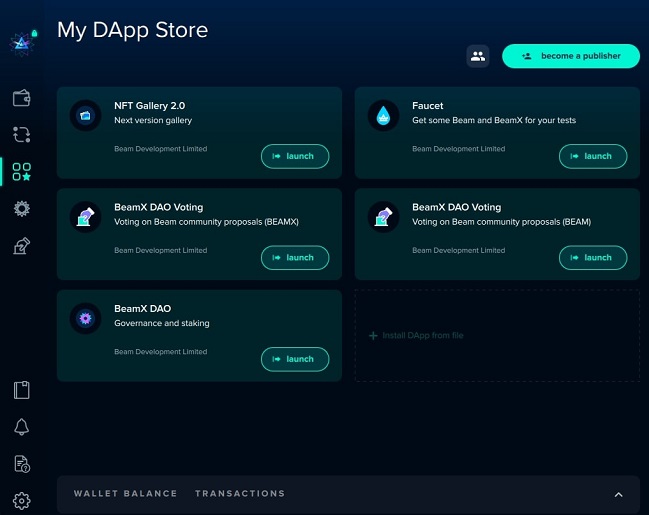Click the BeamX DAO app icon

(86, 318)
